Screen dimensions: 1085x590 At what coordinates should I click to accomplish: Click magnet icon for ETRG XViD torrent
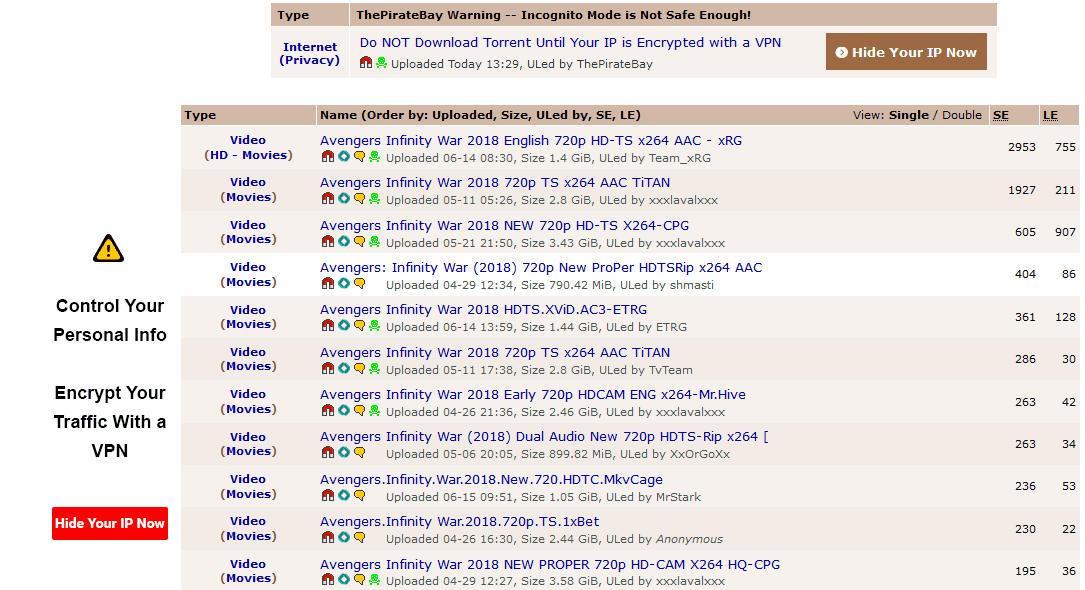(328, 326)
